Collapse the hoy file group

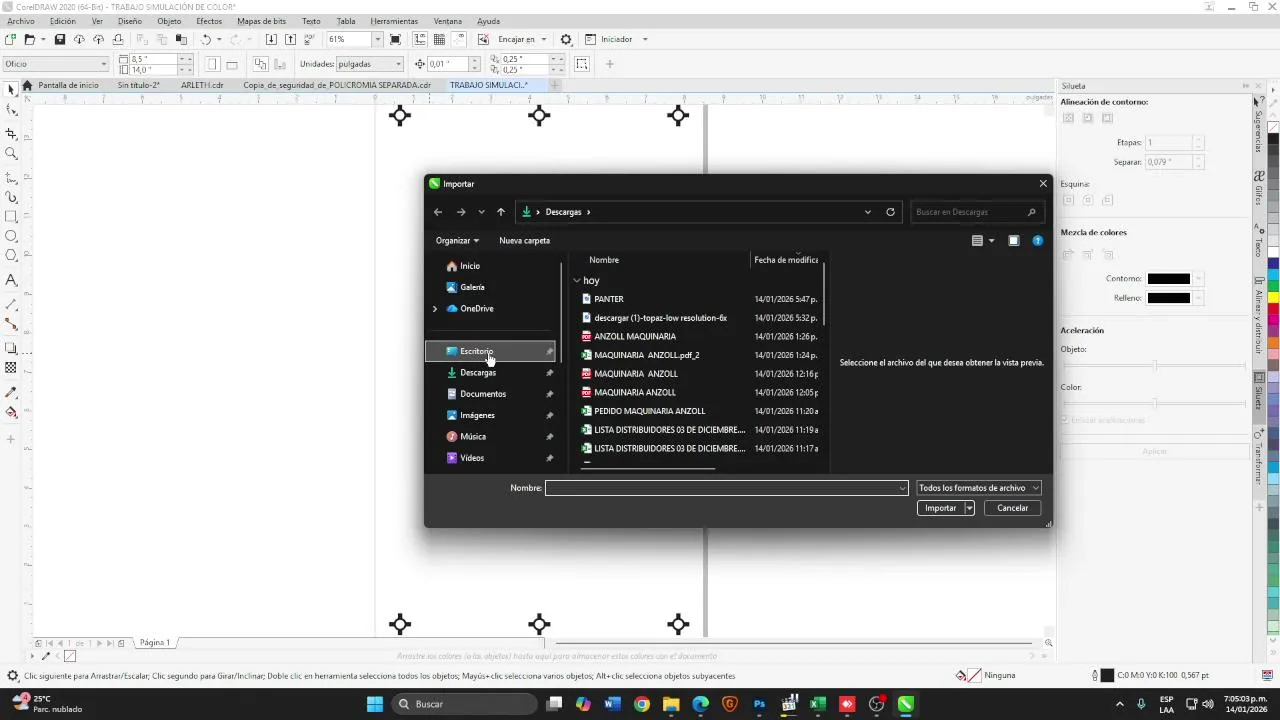(577, 281)
